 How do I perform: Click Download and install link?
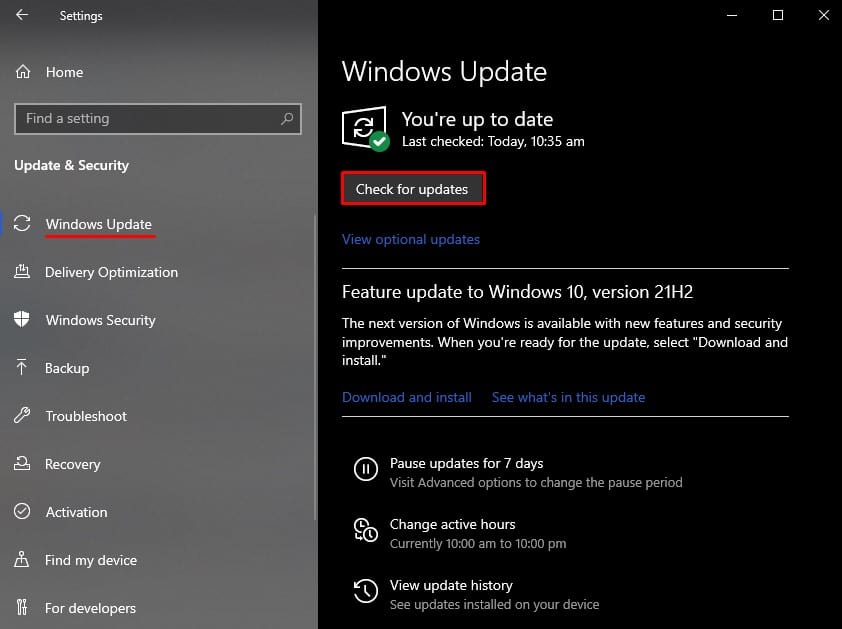pos(407,397)
